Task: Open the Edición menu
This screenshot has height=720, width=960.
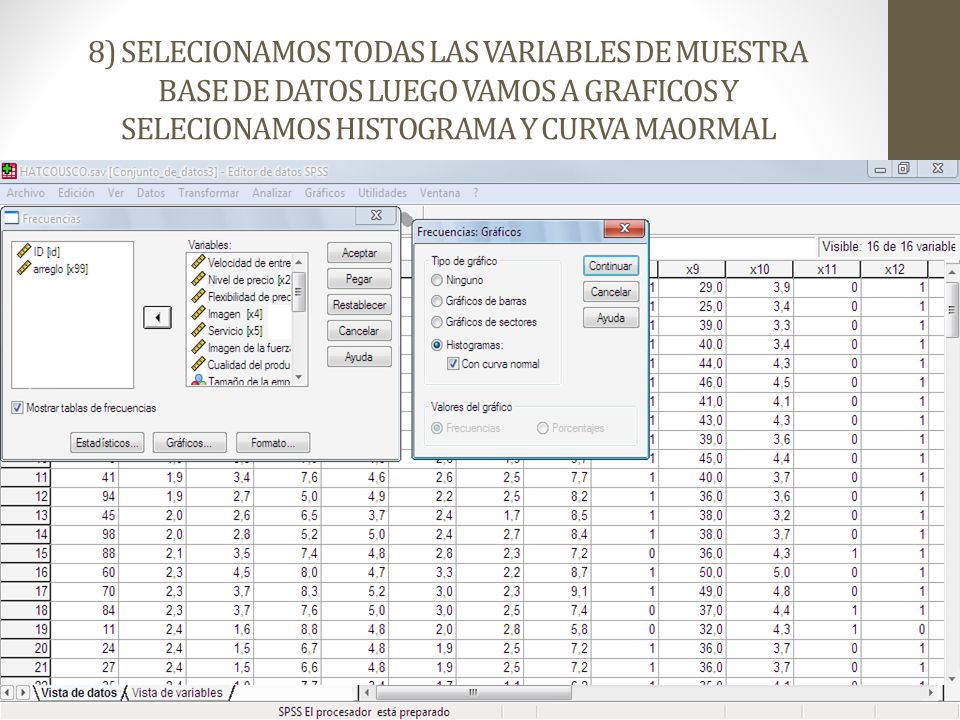Action: click(x=76, y=193)
